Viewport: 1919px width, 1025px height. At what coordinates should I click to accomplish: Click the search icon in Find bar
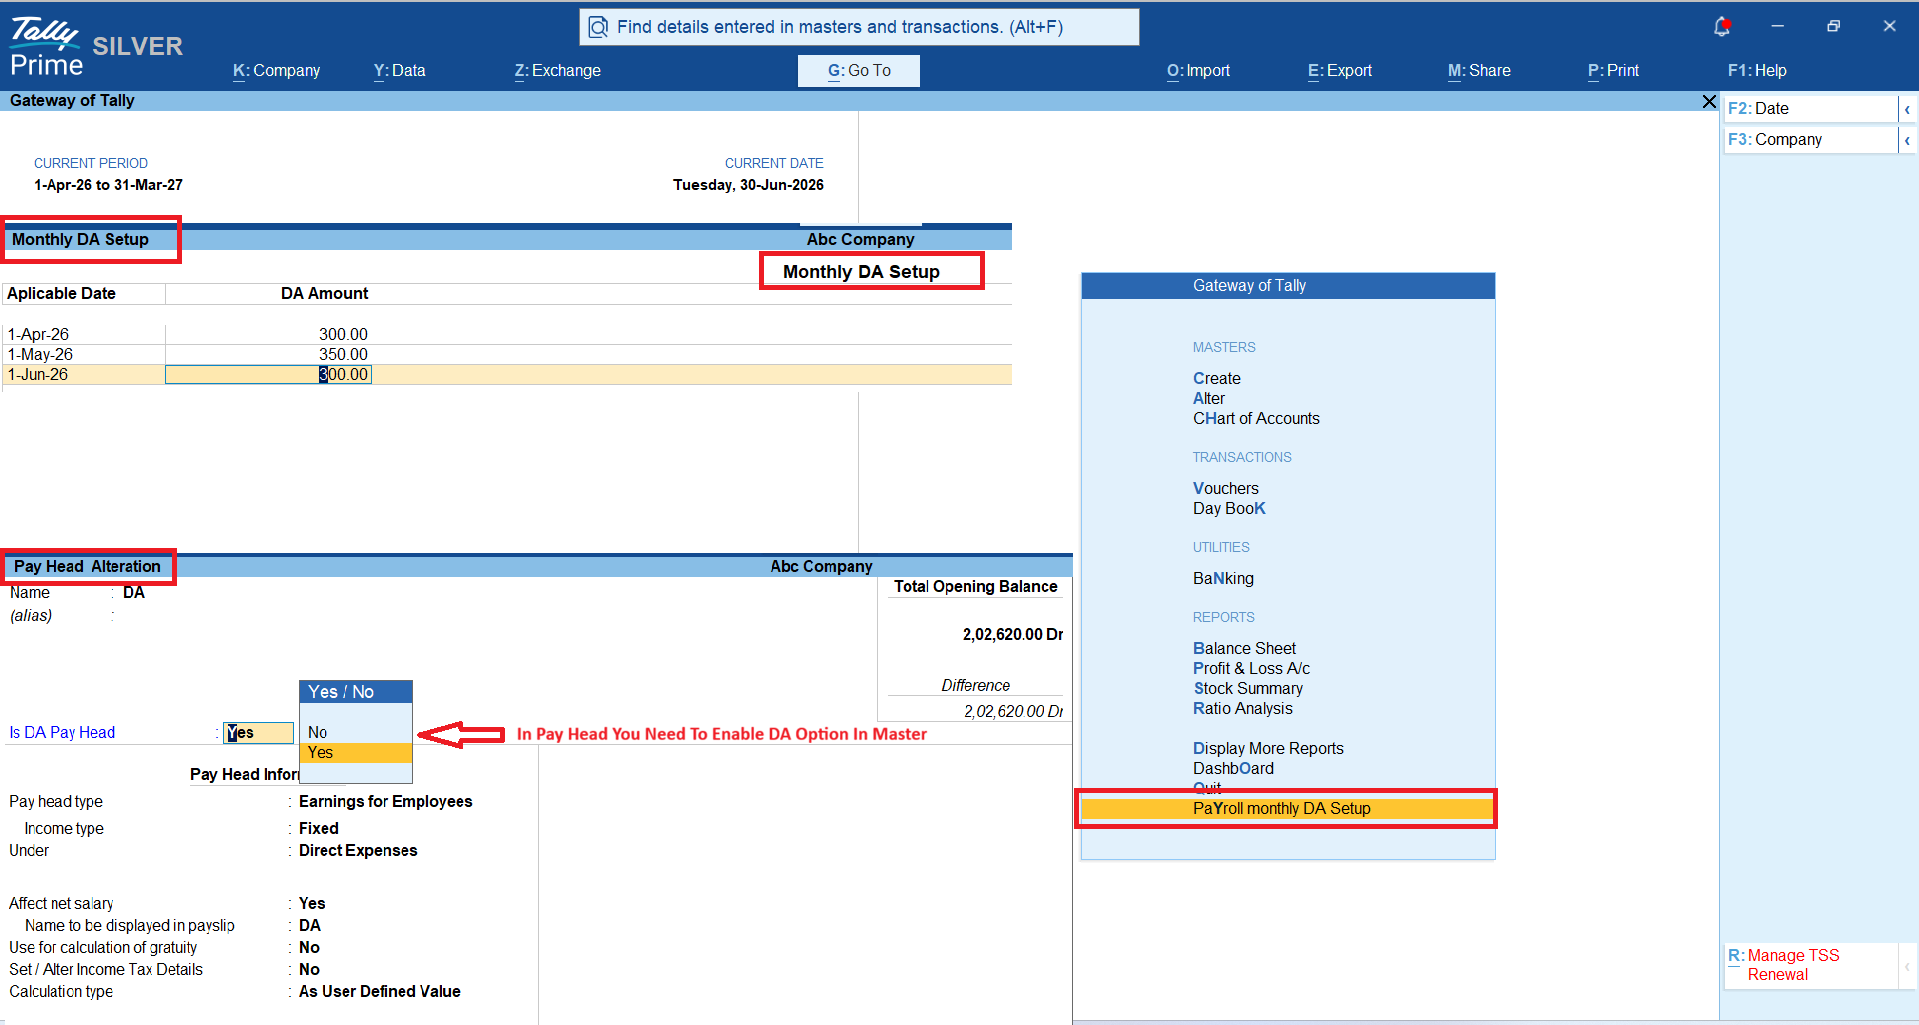coord(598,27)
